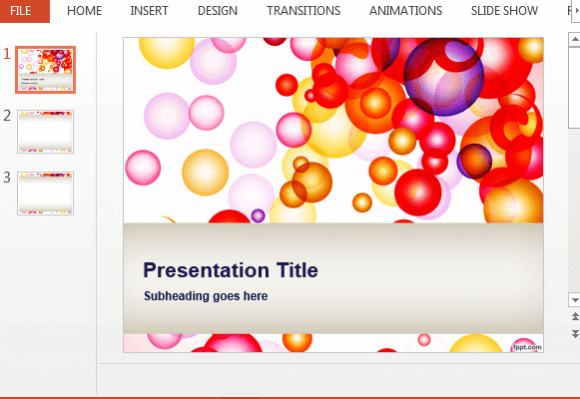Go to next slide using double-down arrow
Screen dimensions: 580x399
[x=575, y=334]
